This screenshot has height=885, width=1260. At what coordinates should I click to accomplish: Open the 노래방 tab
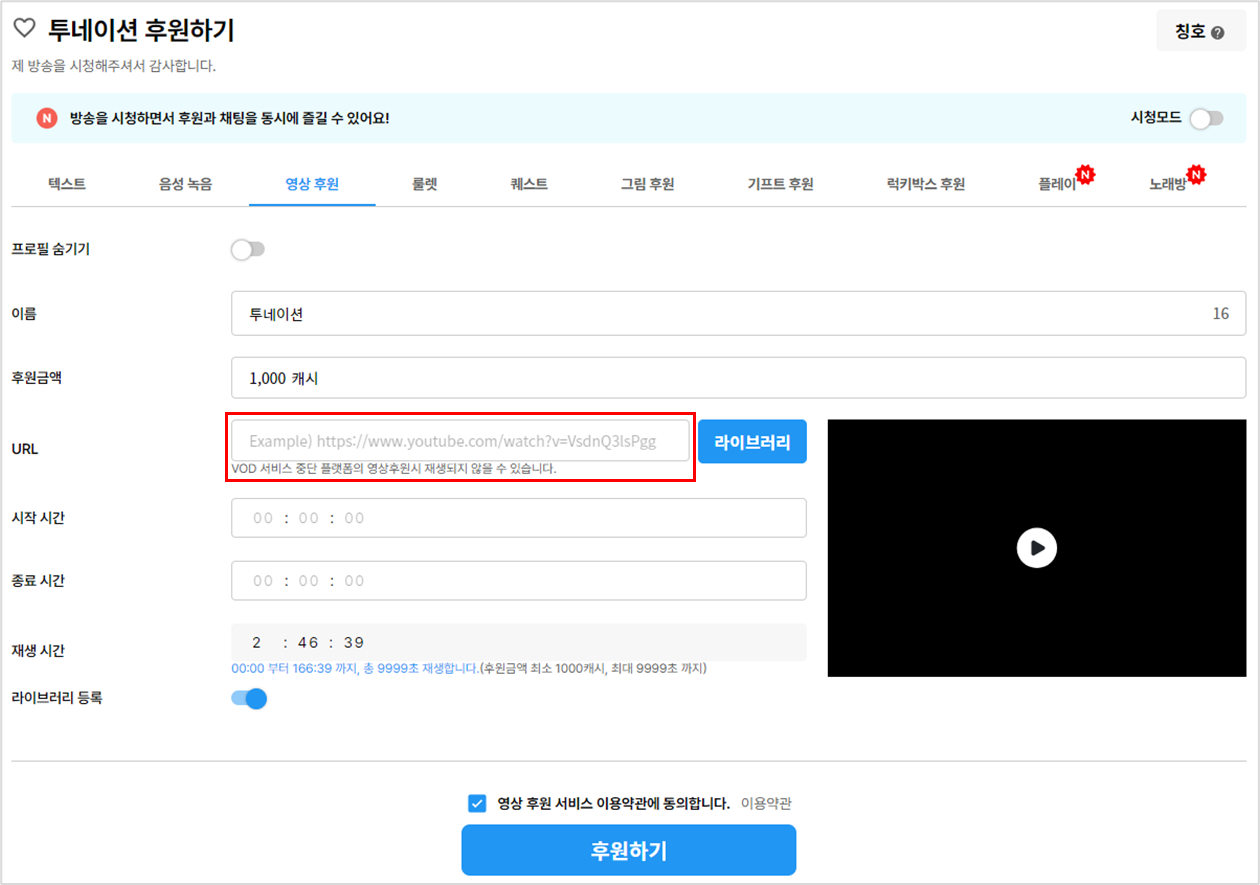(x=1167, y=184)
